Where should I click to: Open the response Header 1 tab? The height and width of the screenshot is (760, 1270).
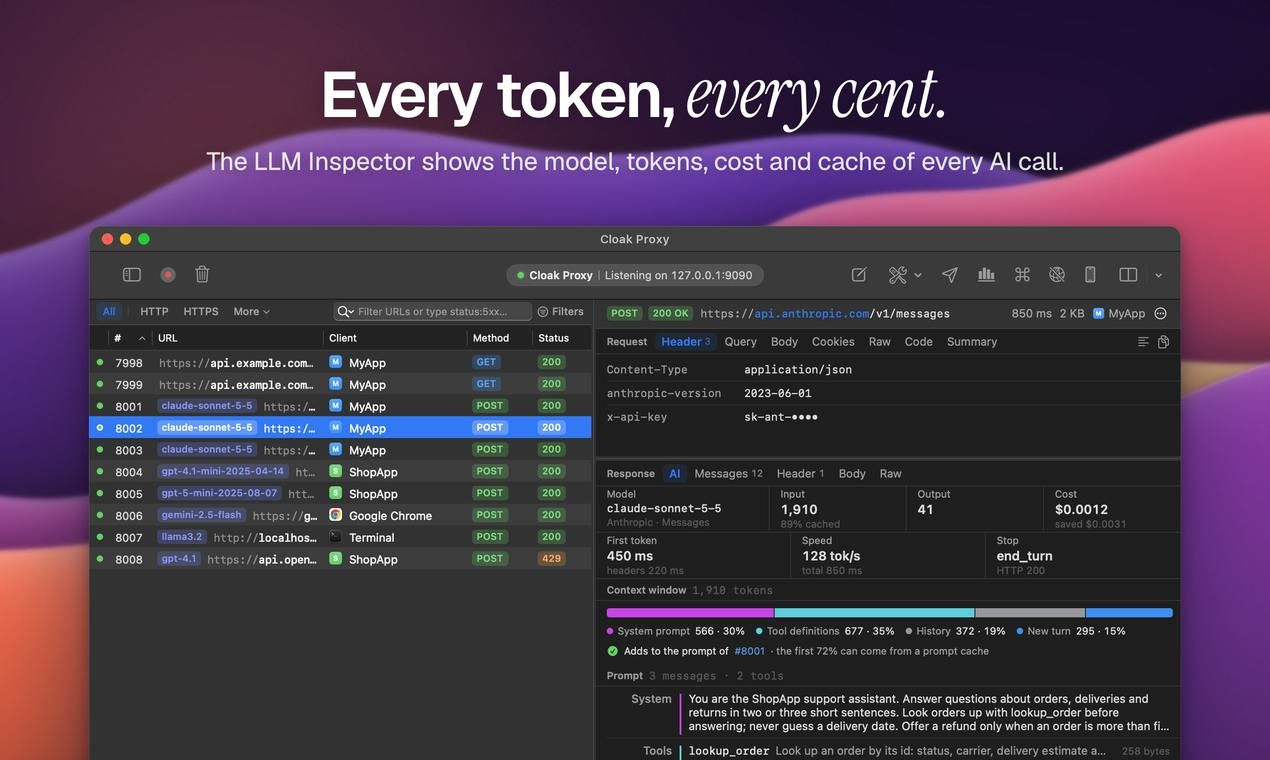click(x=800, y=473)
